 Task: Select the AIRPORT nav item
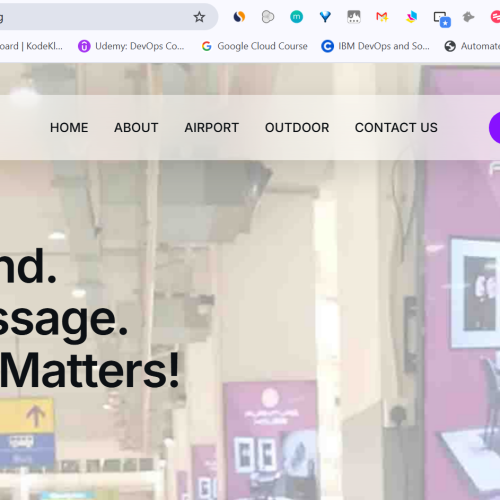point(212,128)
